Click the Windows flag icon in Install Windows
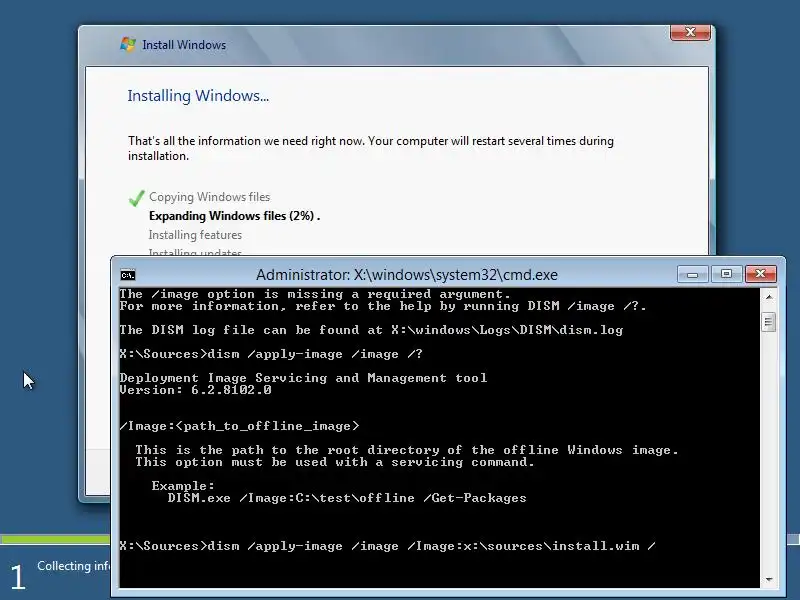 pyautogui.click(x=128, y=44)
